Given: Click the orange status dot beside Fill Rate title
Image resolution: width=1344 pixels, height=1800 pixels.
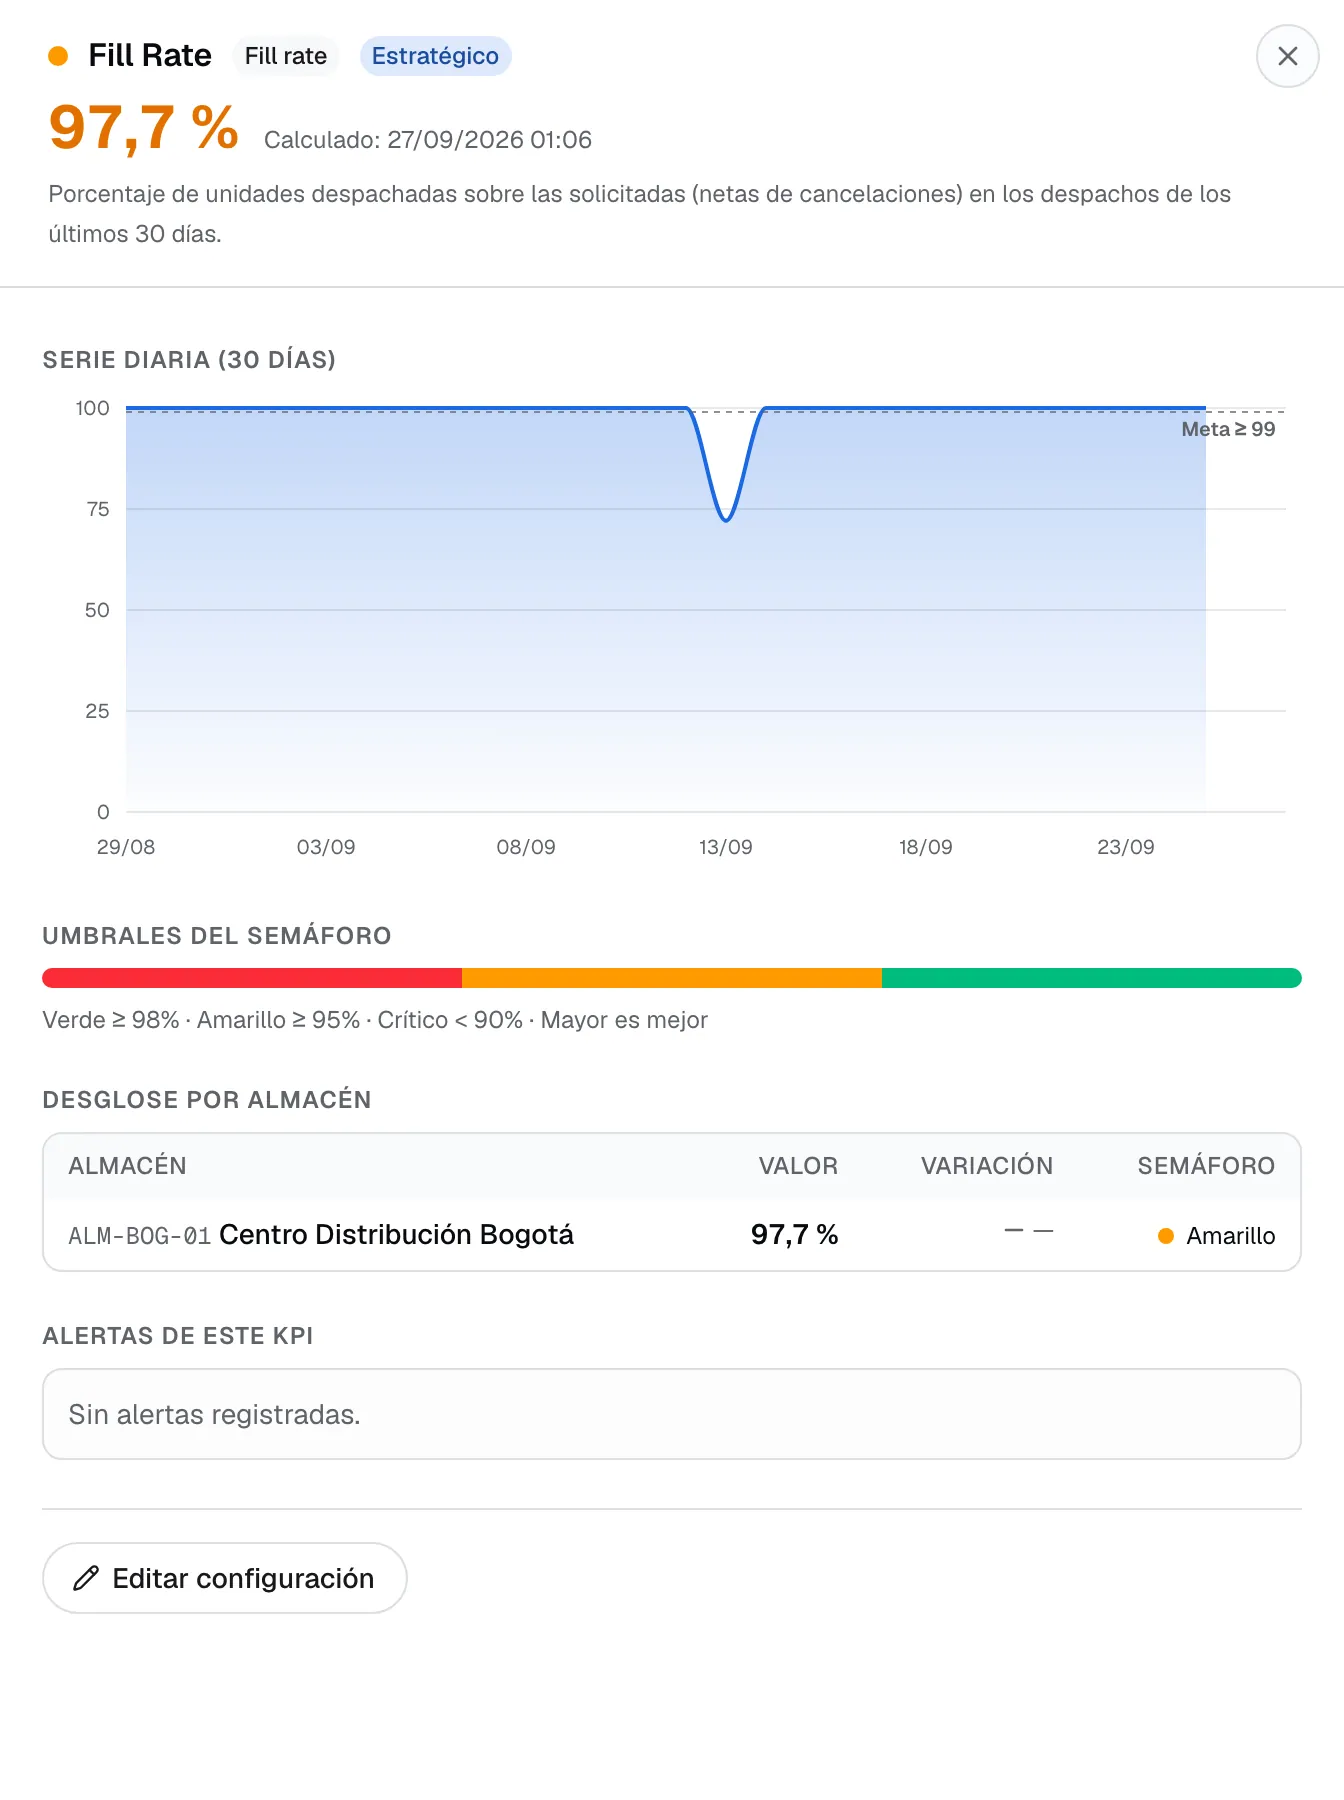Looking at the screenshot, I should (x=58, y=56).
